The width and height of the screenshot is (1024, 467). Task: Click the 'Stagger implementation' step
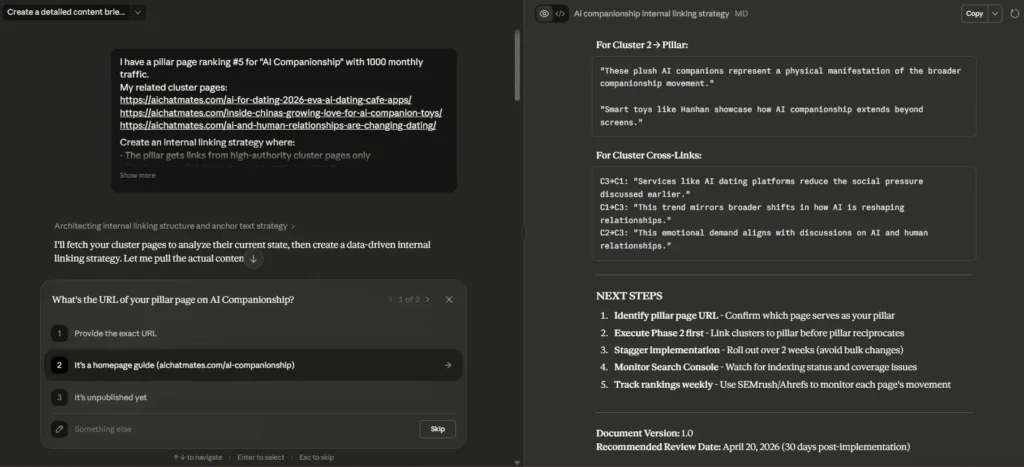(x=758, y=350)
